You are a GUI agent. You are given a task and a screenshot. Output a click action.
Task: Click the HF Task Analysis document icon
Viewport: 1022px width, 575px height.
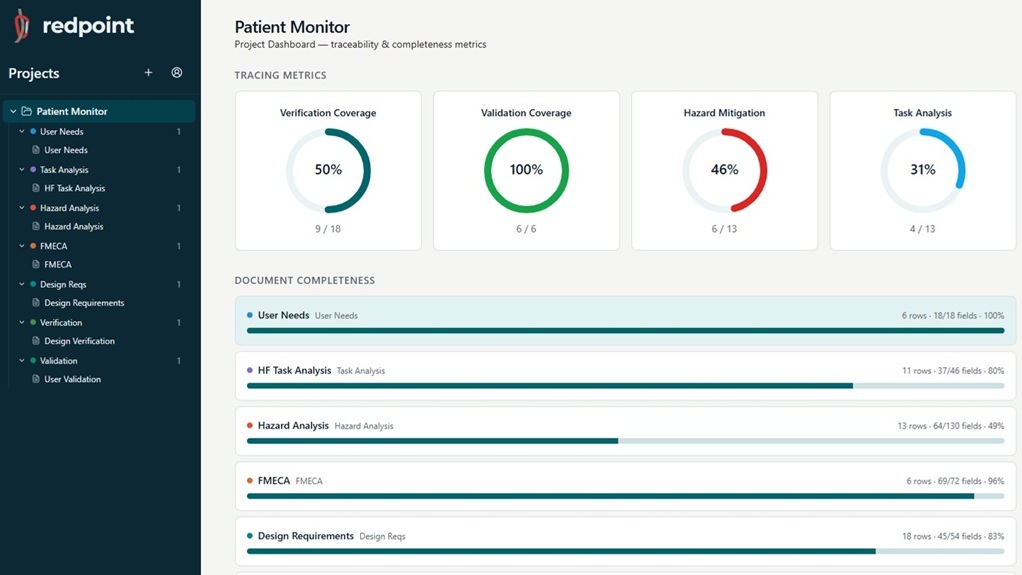click(36, 188)
